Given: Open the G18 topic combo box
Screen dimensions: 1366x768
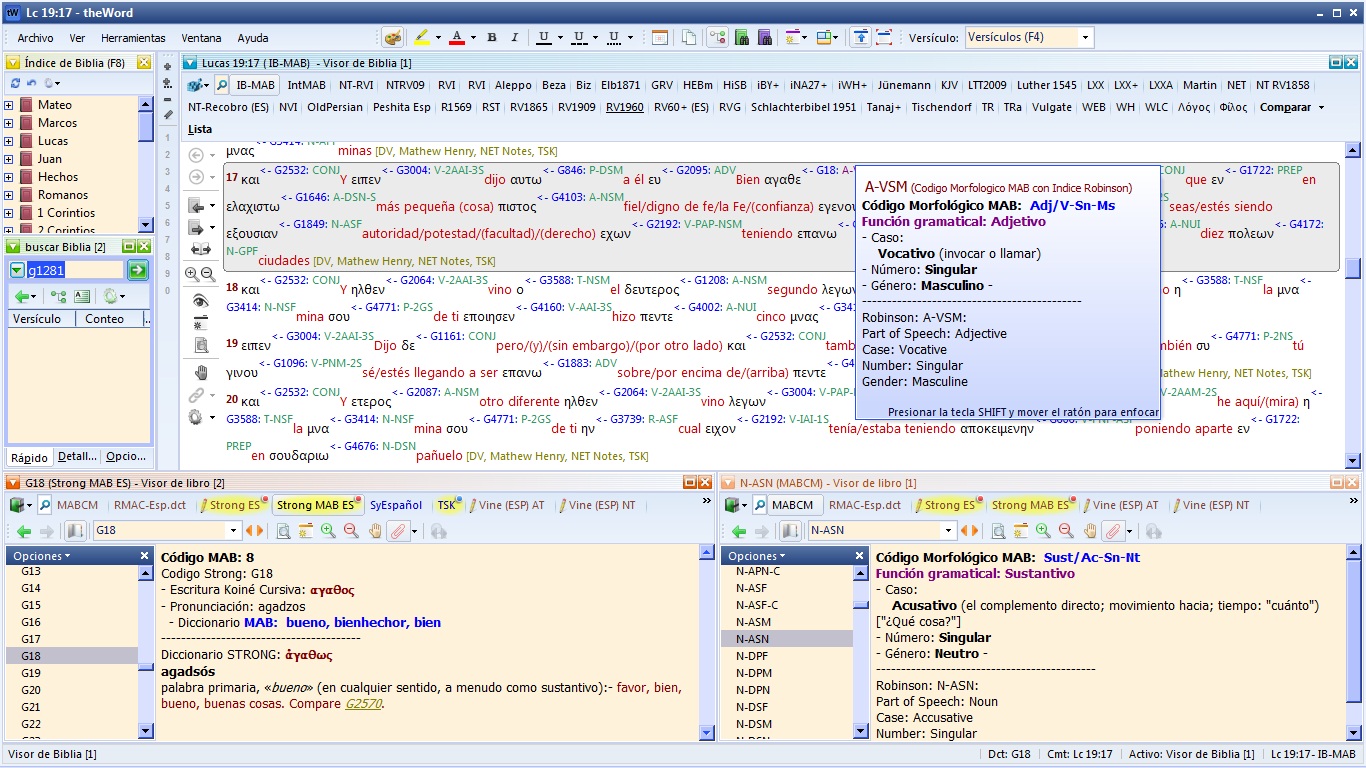Looking at the screenshot, I should pyautogui.click(x=167, y=531).
